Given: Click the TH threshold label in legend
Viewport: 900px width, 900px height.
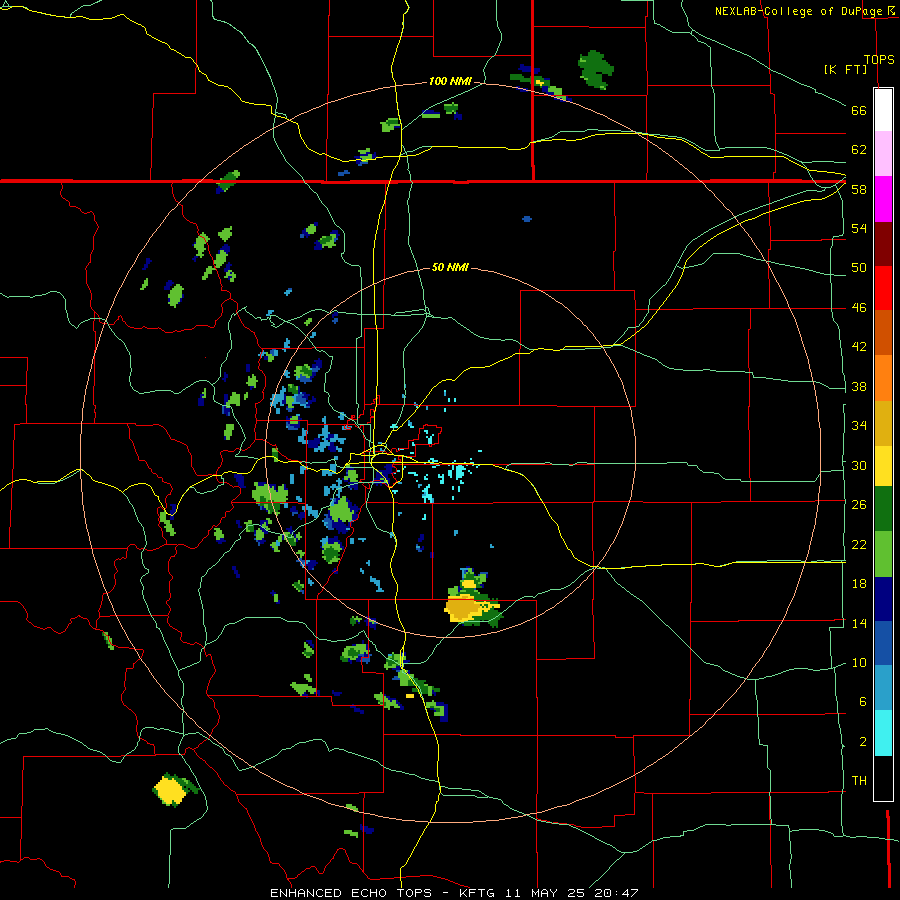Looking at the screenshot, I should coord(859,780).
